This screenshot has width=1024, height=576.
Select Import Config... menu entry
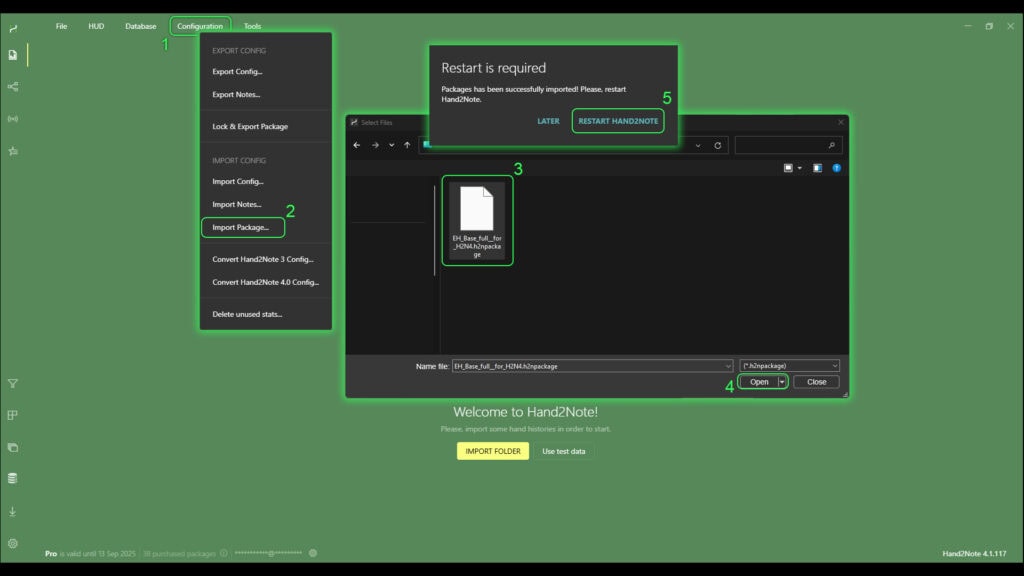(x=266, y=182)
